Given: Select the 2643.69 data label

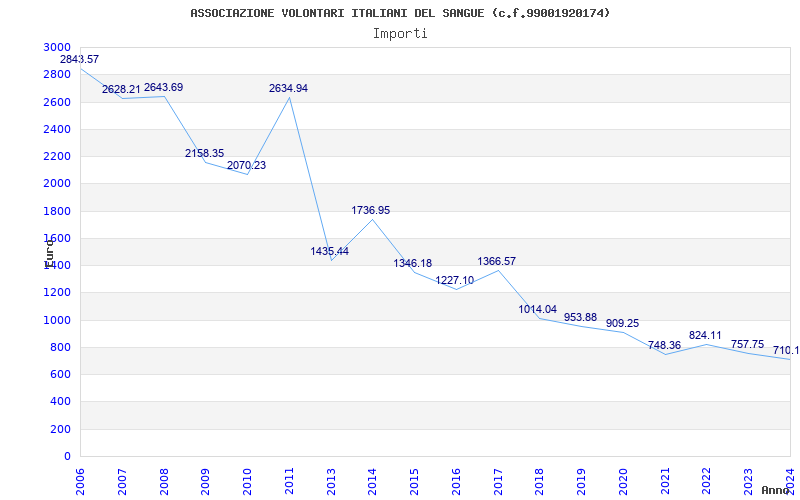Looking at the screenshot, I should [163, 87].
